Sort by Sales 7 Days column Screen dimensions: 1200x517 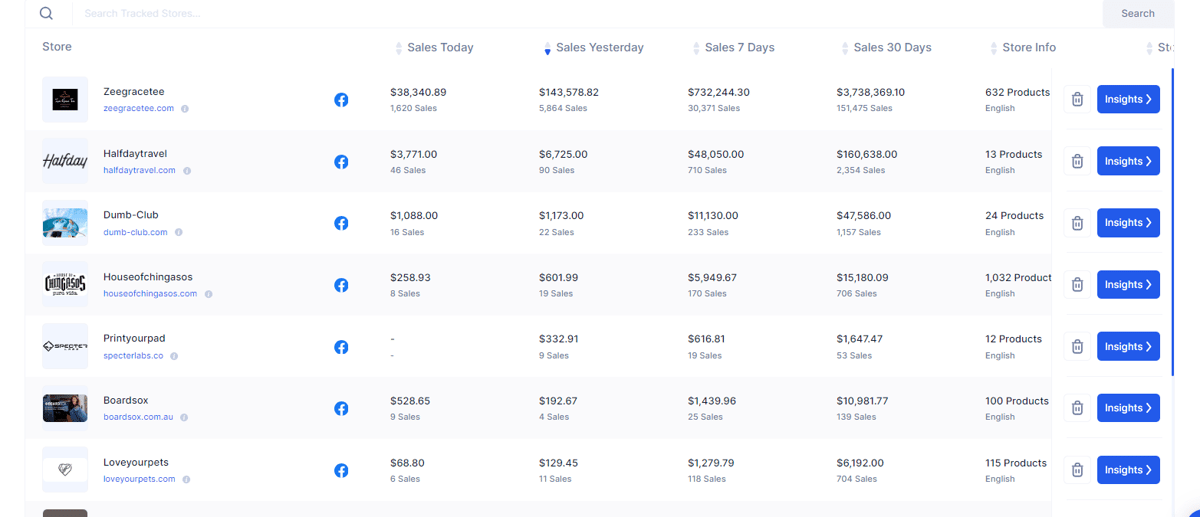(x=733, y=48)
